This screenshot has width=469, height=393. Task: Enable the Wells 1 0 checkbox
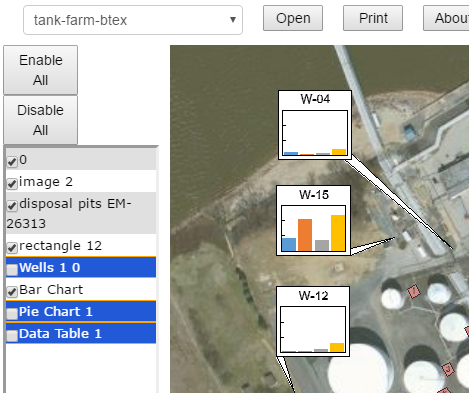tap(12, 270)
